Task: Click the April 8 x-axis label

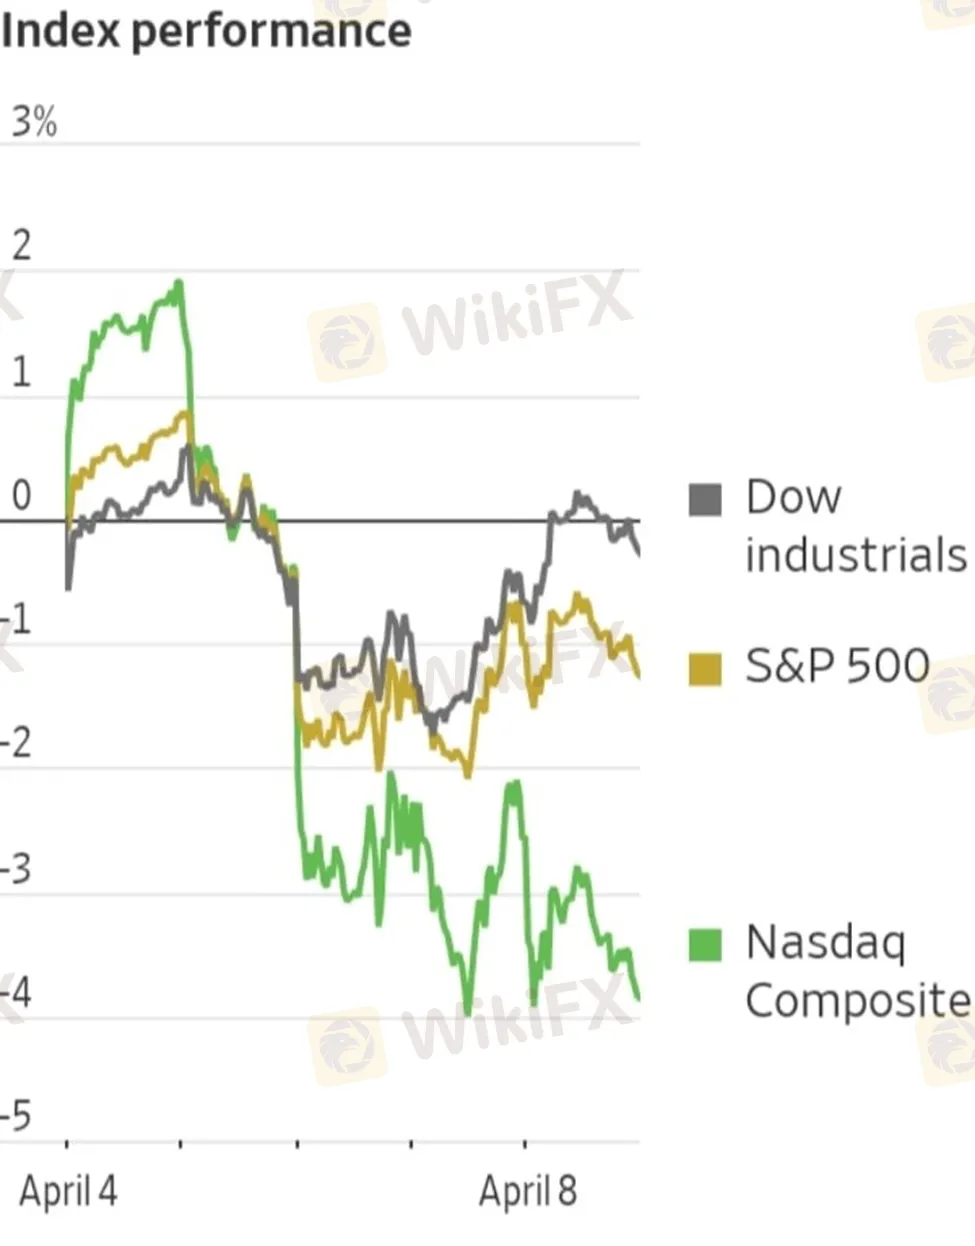Action: click(x=528, y=1191)
